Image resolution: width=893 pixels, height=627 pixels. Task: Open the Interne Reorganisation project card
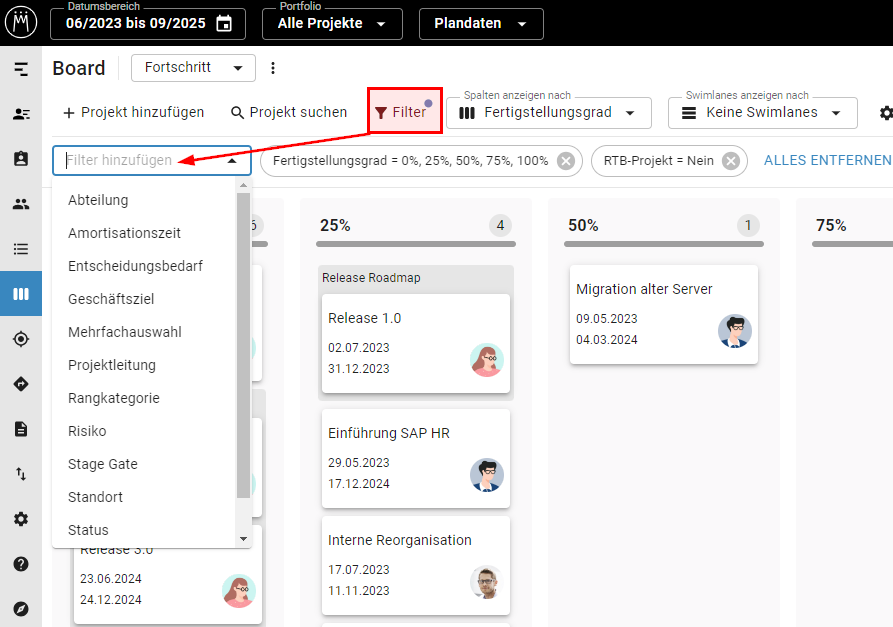coord(416,565)
